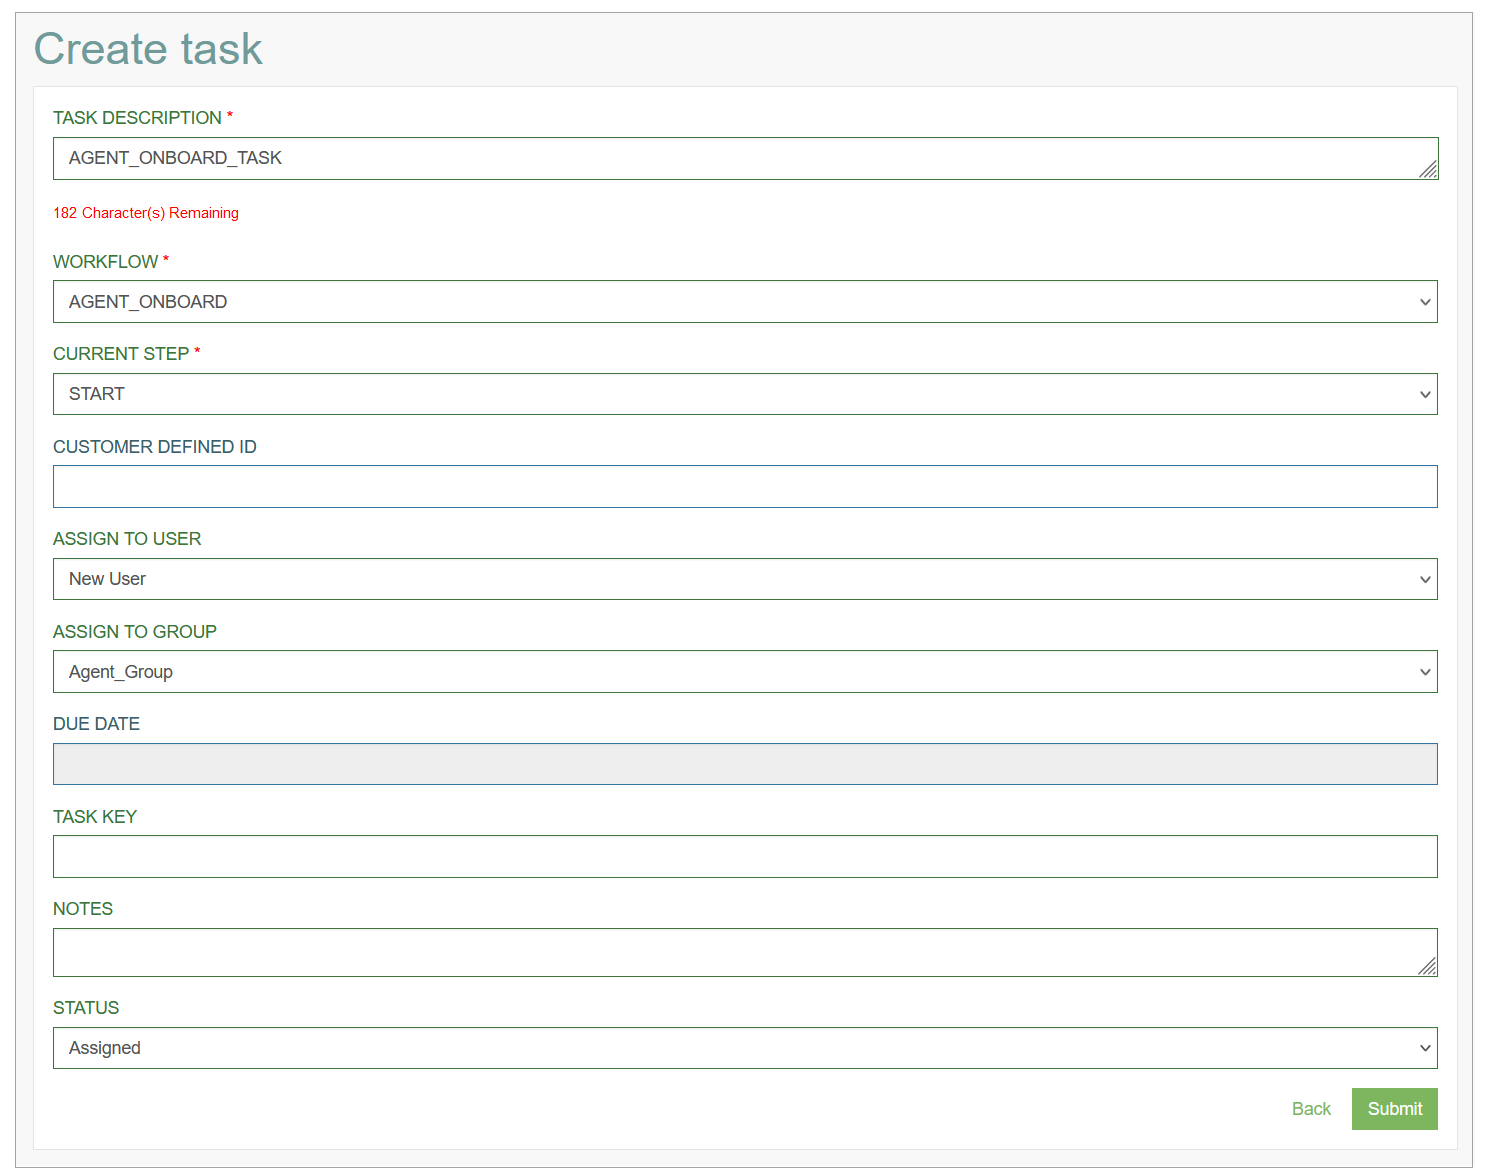Grab the Task Description resize handle
Screen dimensions: 1490x1176
click(1429, 170)
